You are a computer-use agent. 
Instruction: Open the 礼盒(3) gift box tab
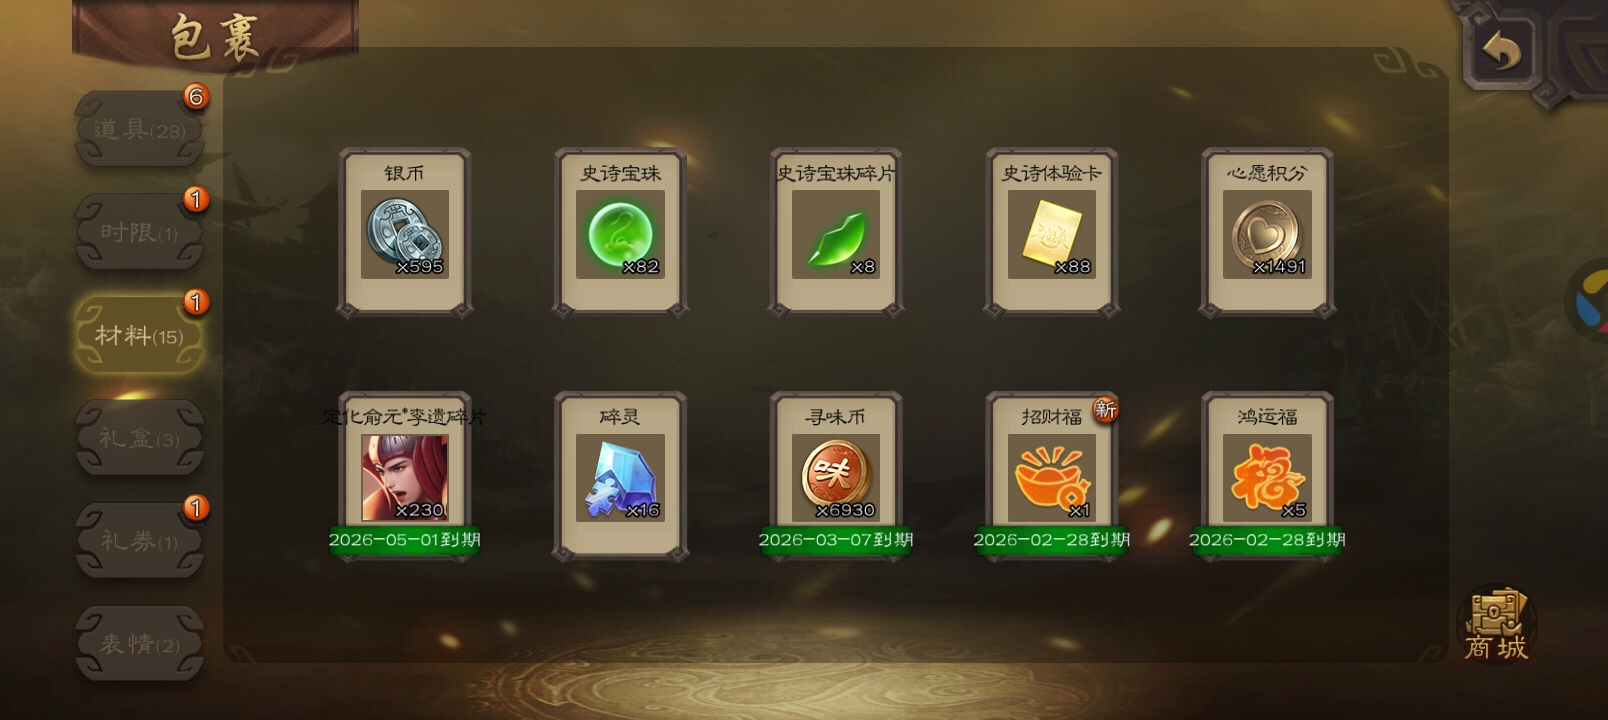tap(140, 438)
